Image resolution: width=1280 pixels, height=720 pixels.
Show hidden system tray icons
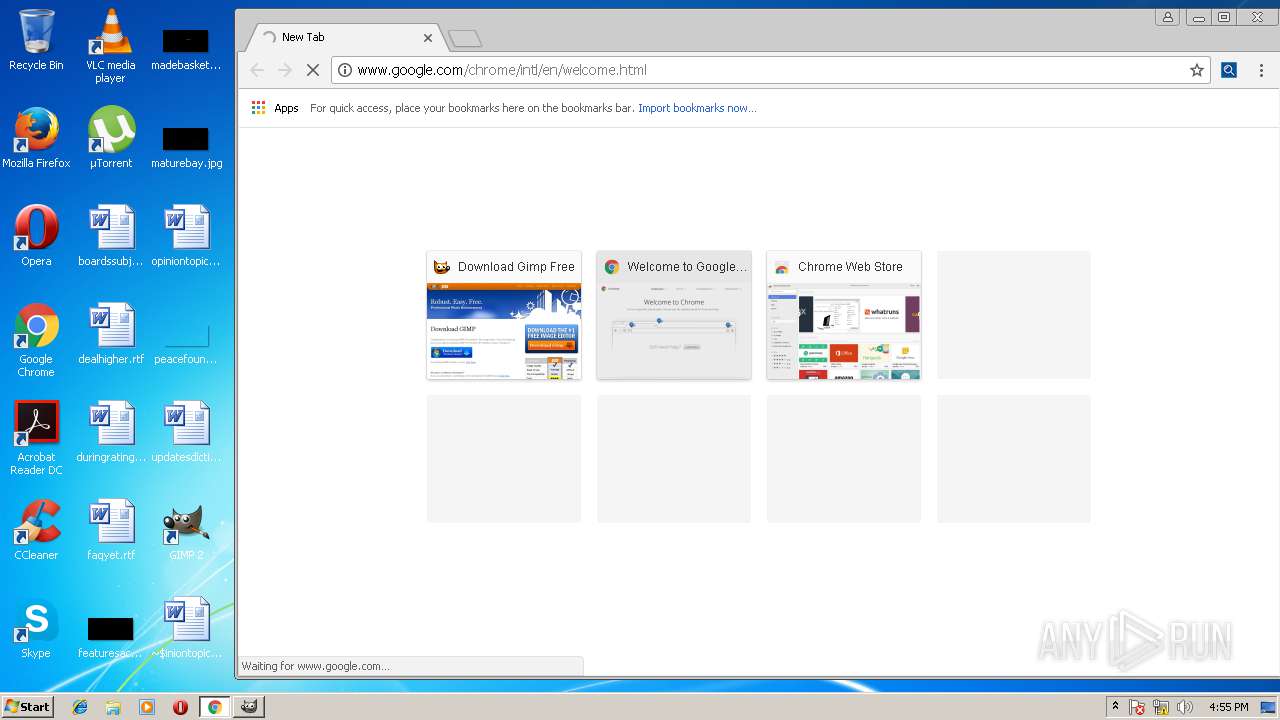click(x=1116, y=707)
